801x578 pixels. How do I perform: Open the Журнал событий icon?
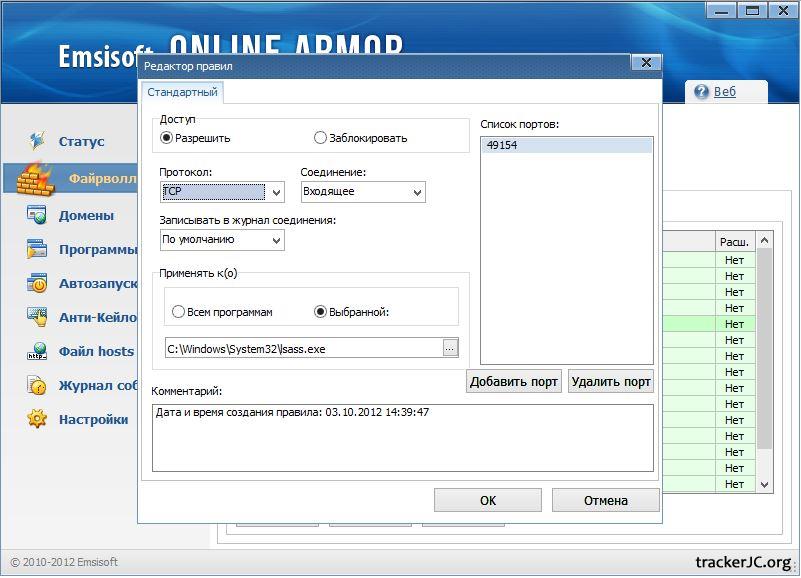(x=37, y=385)
